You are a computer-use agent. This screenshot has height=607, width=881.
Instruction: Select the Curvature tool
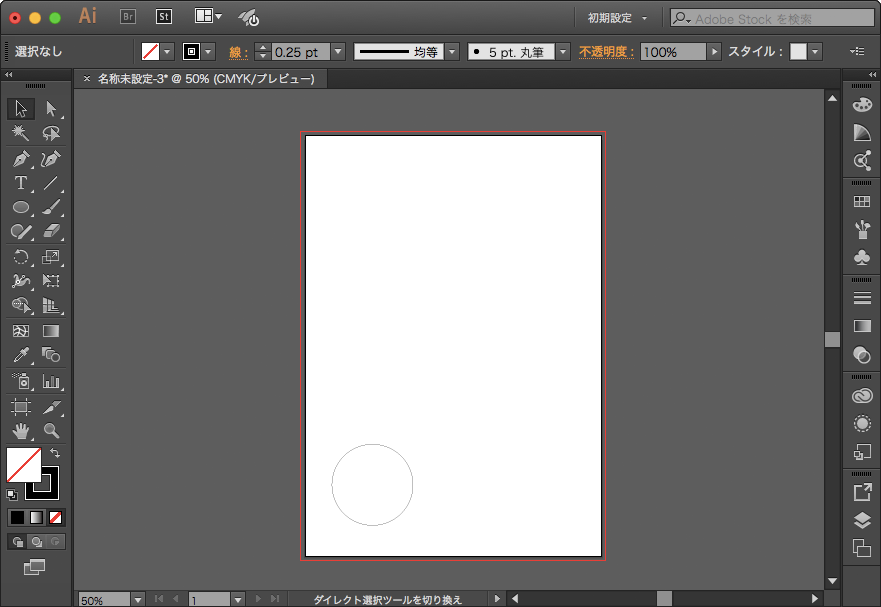[x=51, y=159]
